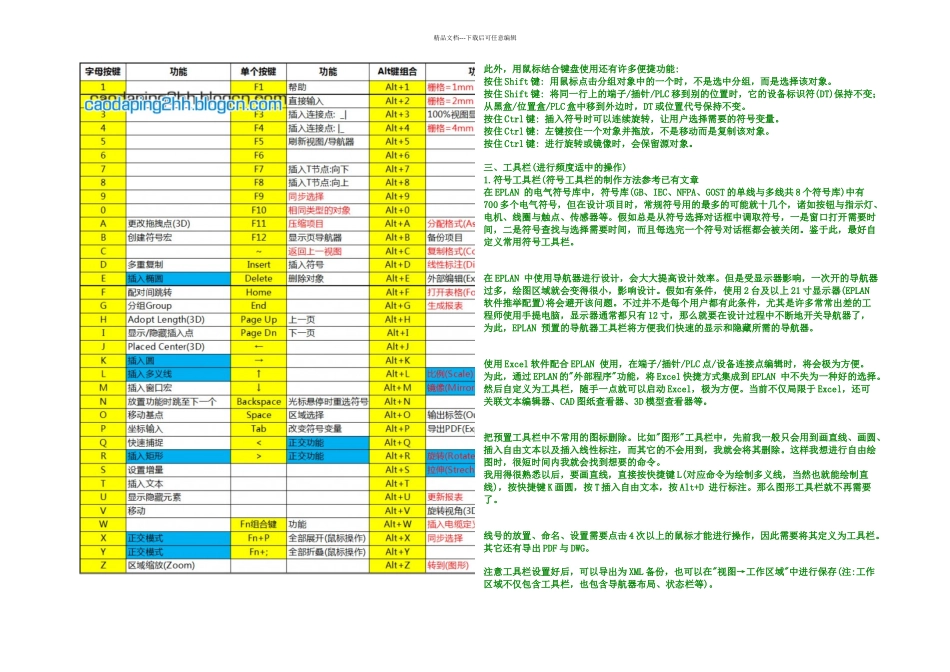950x672 pixels.
Task: Select the '帮助' function cell
Action: 328,87
